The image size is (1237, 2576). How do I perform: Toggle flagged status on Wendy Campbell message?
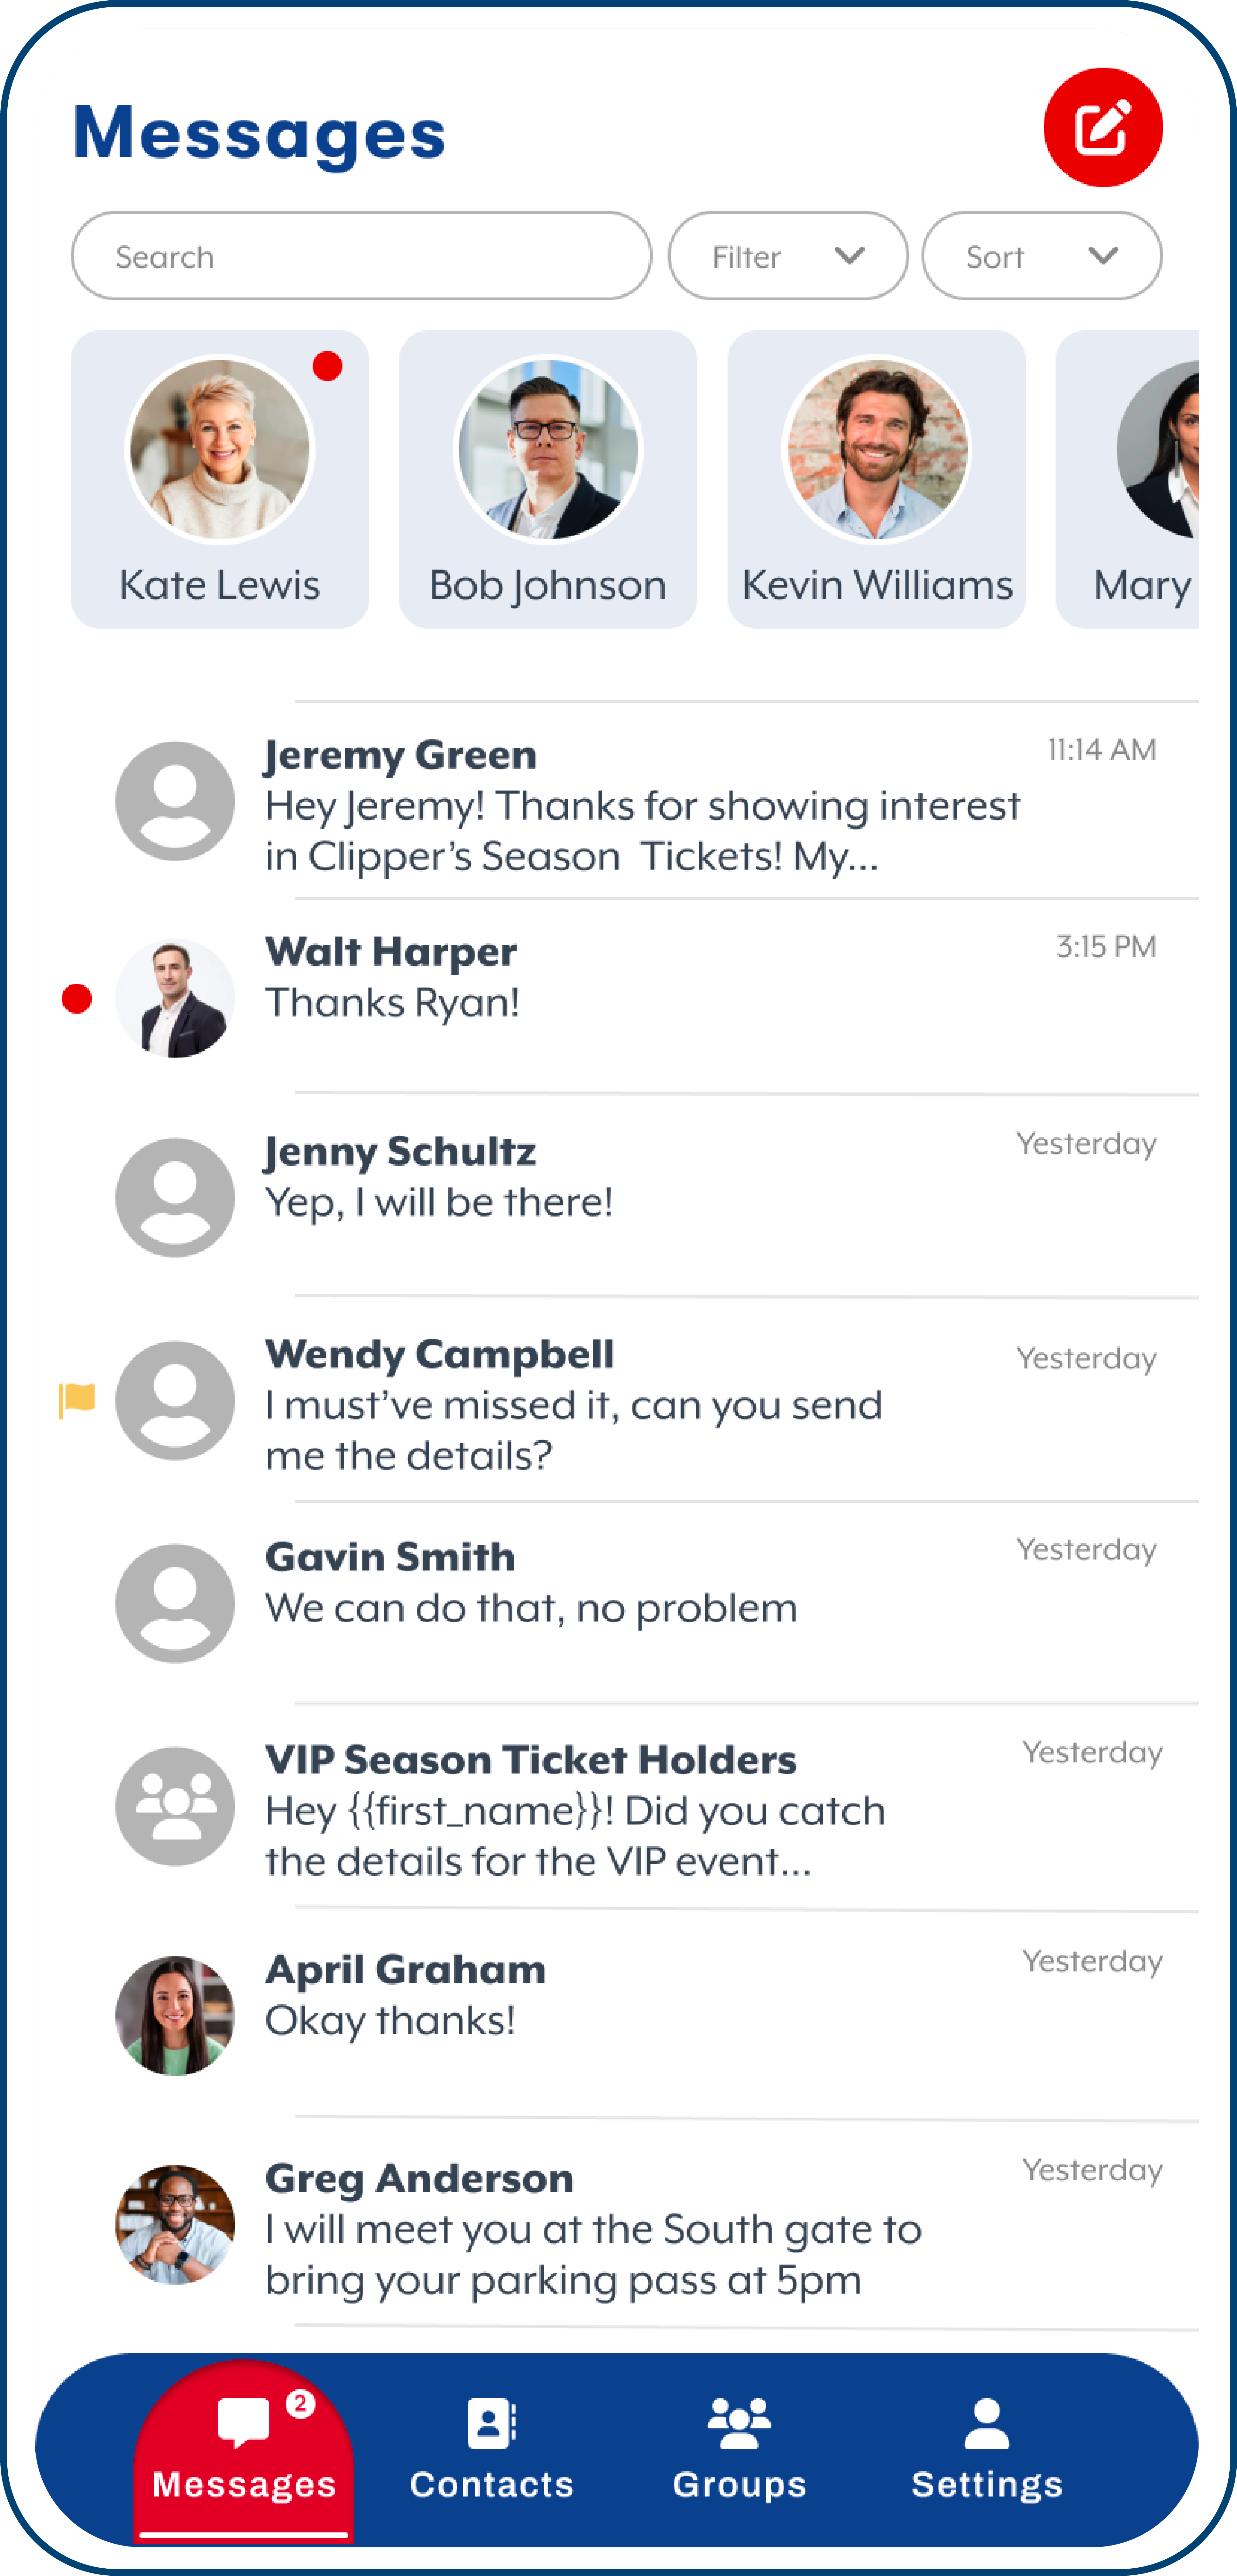77,1400
